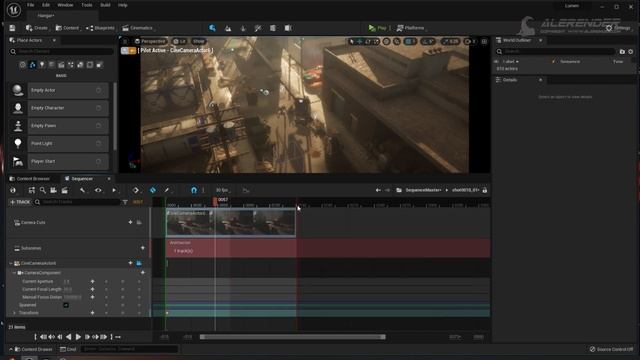Select the viewport select-mode cursor icon
This screenshot has width=640, height=360.
[352, 41]
